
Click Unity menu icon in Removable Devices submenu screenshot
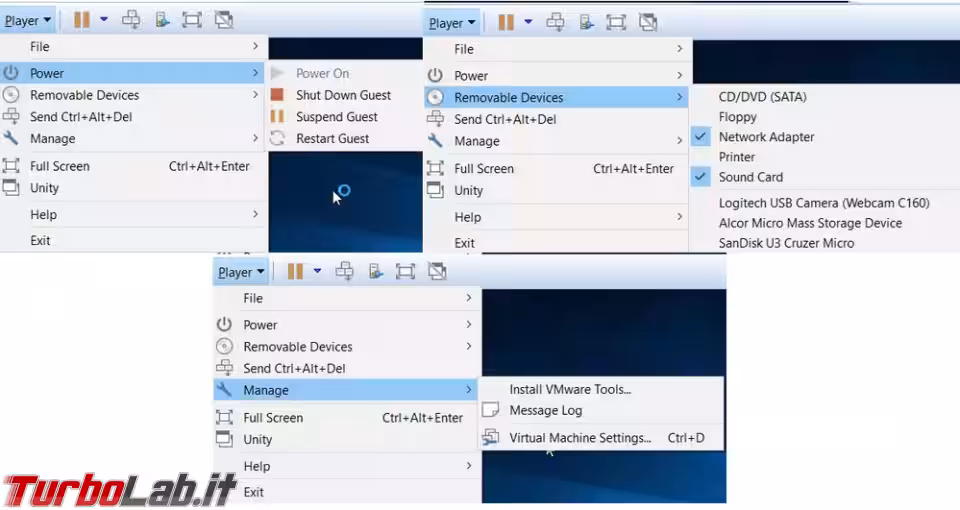[x=435, y=190]
